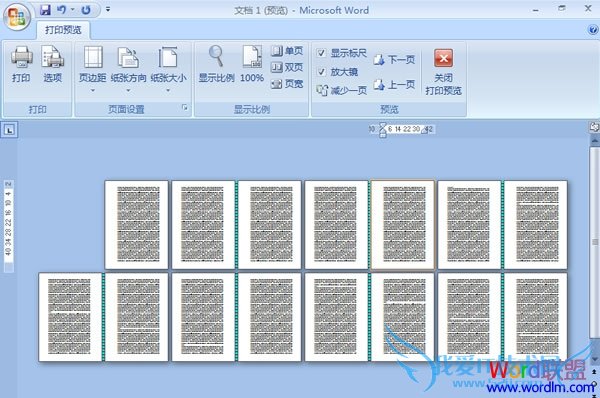Click the vertical scrollbar up arrow

tap(595, 140)
